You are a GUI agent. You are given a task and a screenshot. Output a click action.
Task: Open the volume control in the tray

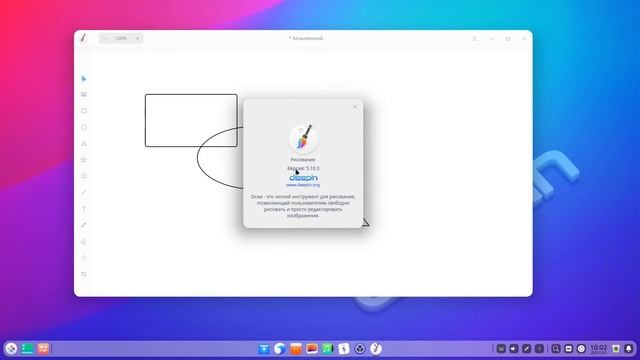pos(514,349)
